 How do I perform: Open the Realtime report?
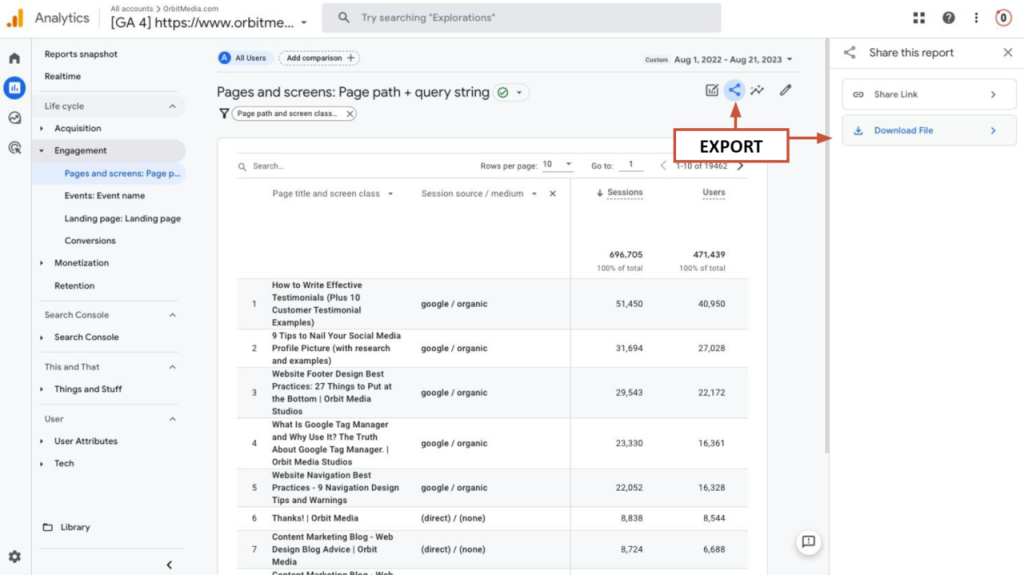63,76
